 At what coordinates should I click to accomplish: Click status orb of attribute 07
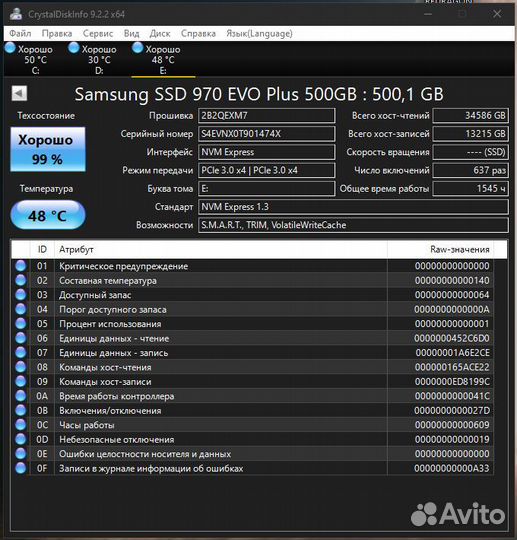pos(21,353)
